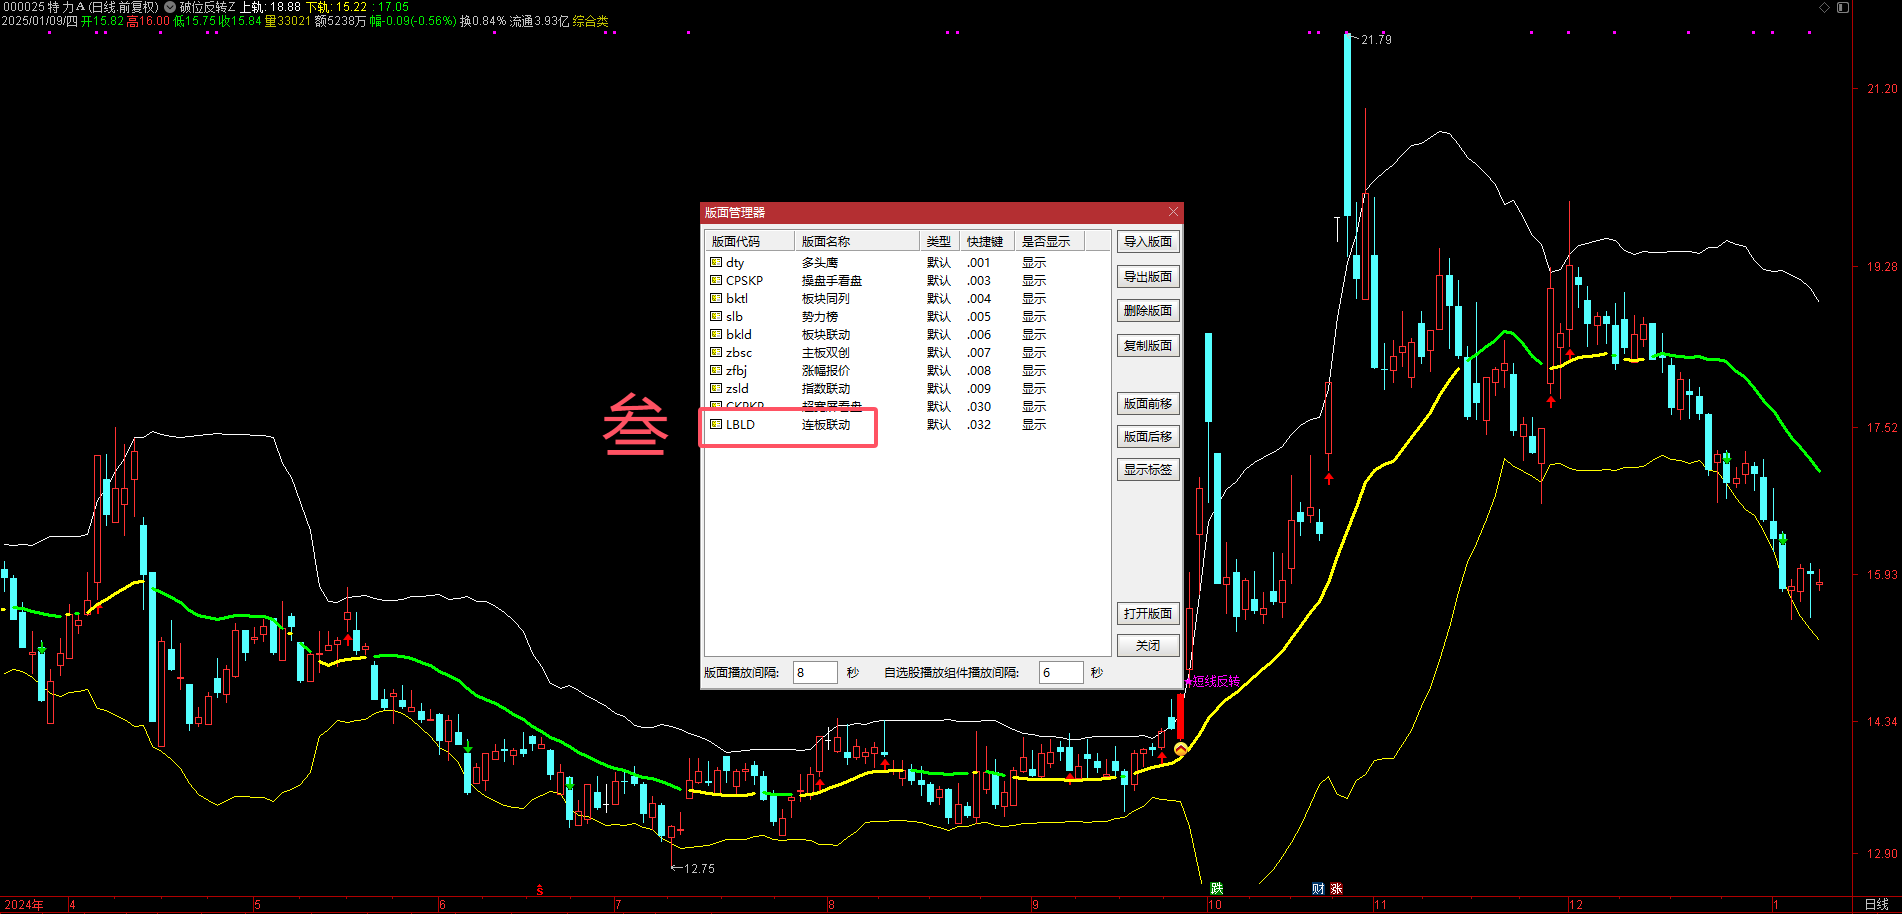Click the green 跌 event marker

pyautogui.click(x=1216, y=888)
